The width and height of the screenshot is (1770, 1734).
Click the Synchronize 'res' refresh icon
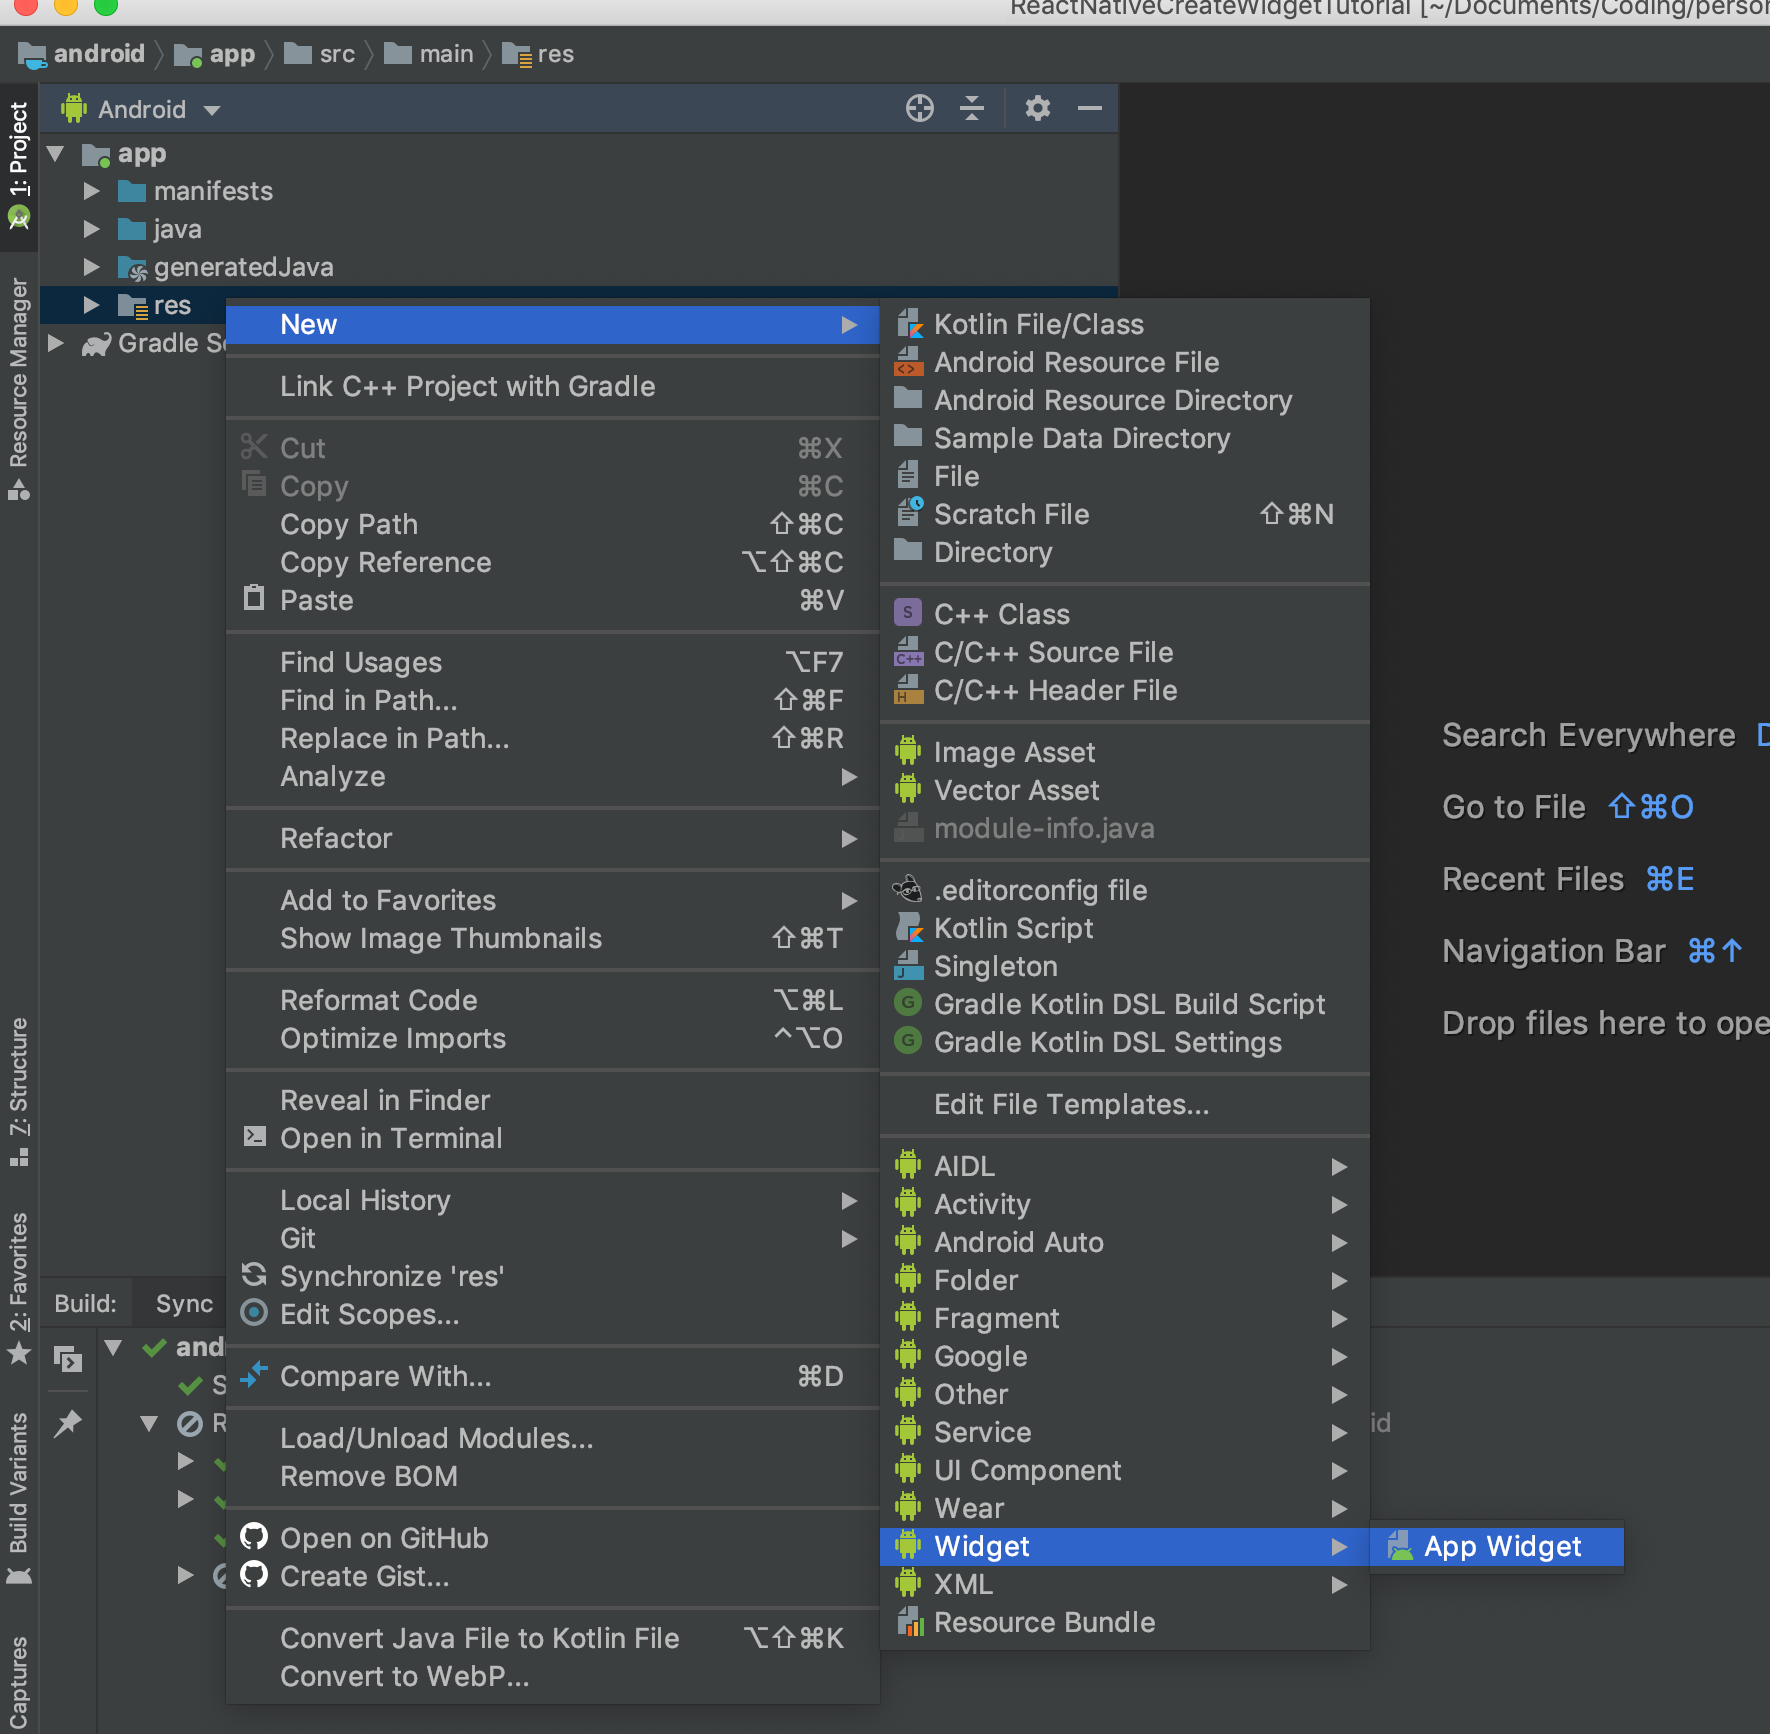tap(255, 1276)
